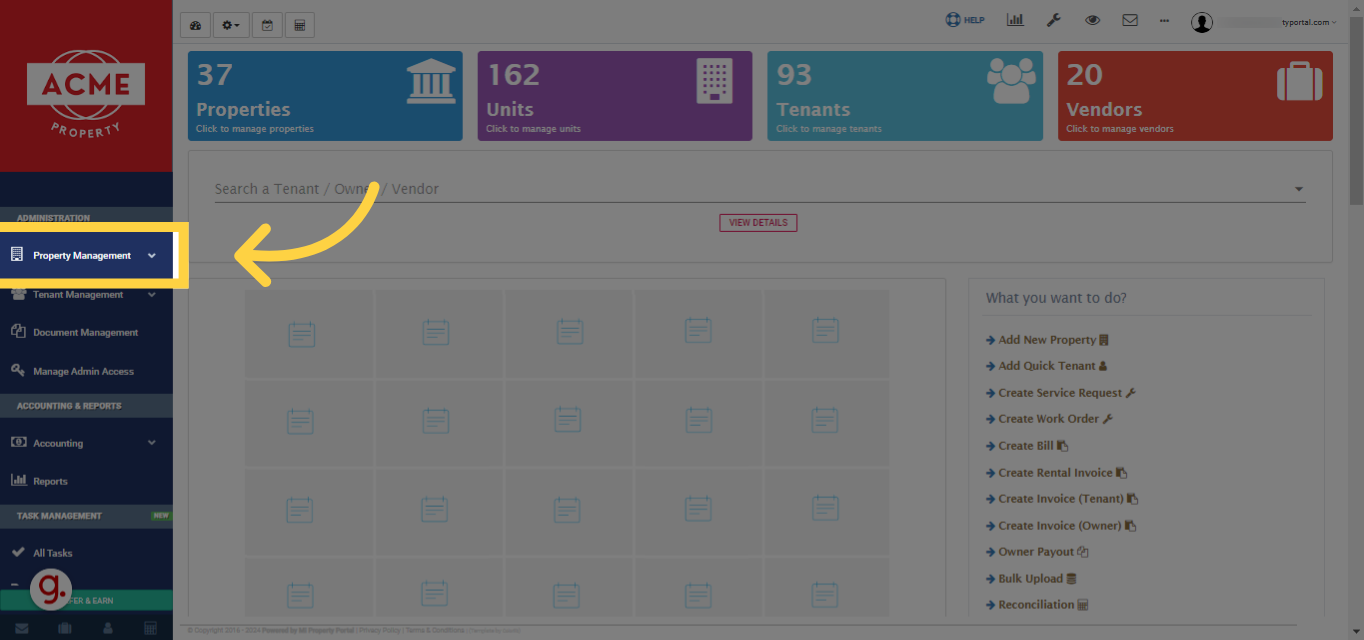This screenshot has height=640, width=1364.
Task: Select the user profile avatar icon
Action: click(1202, 22)
